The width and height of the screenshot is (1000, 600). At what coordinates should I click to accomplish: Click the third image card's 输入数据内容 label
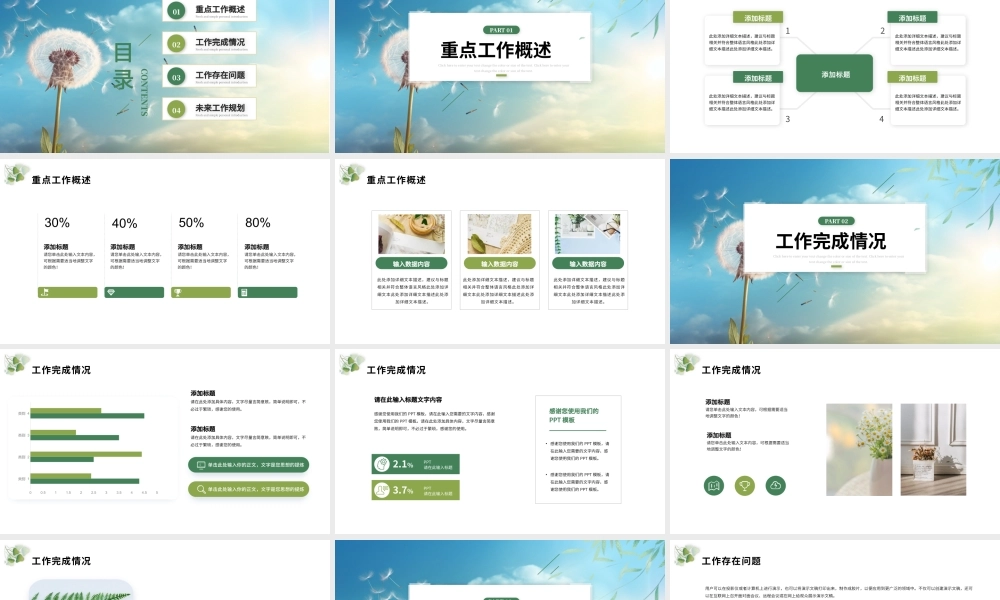588,263
